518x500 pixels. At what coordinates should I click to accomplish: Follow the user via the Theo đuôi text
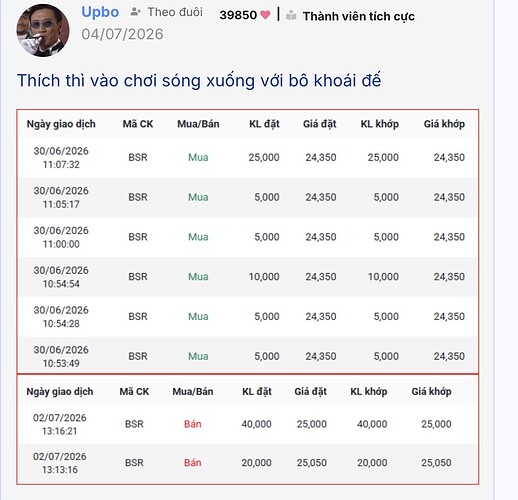(175, 12)
